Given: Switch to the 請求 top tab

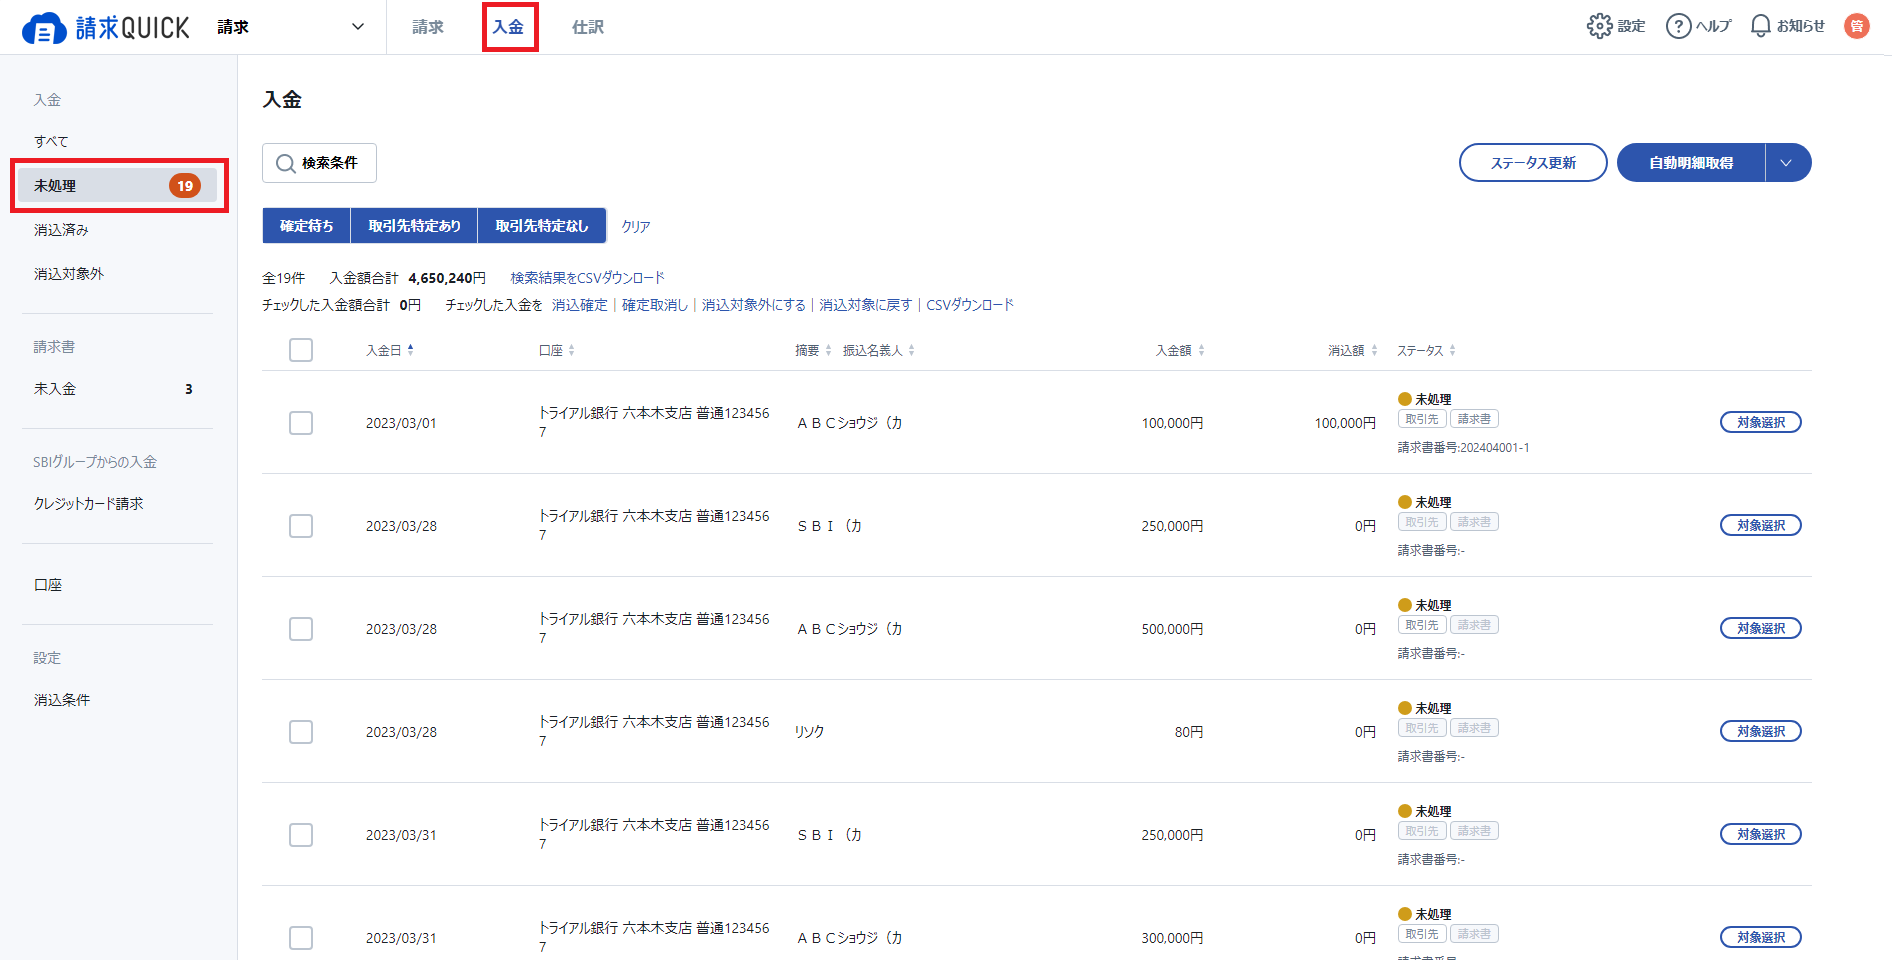Looking at the screenshot, I should coord(428,27).
